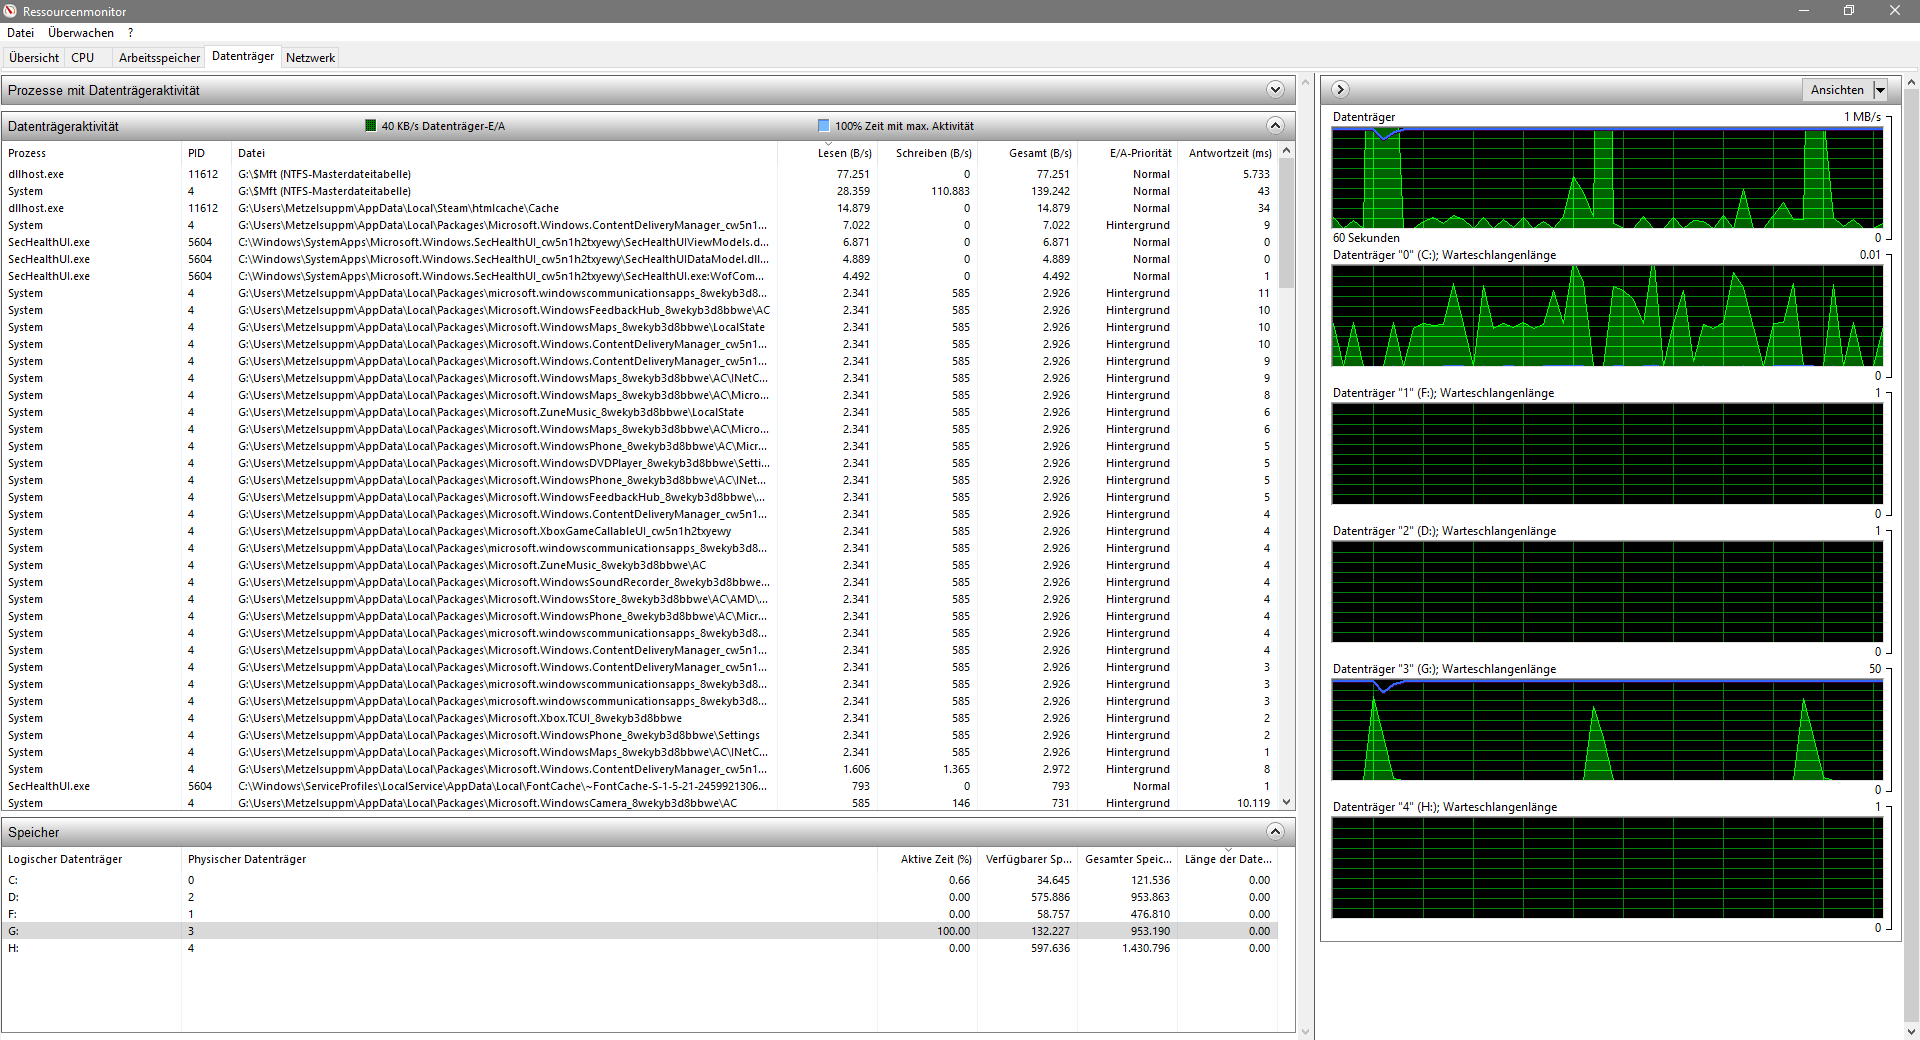Screen dimensions: 1920x1040
Task: Select logical drive C: row
Action: click(x=640, y=880)
